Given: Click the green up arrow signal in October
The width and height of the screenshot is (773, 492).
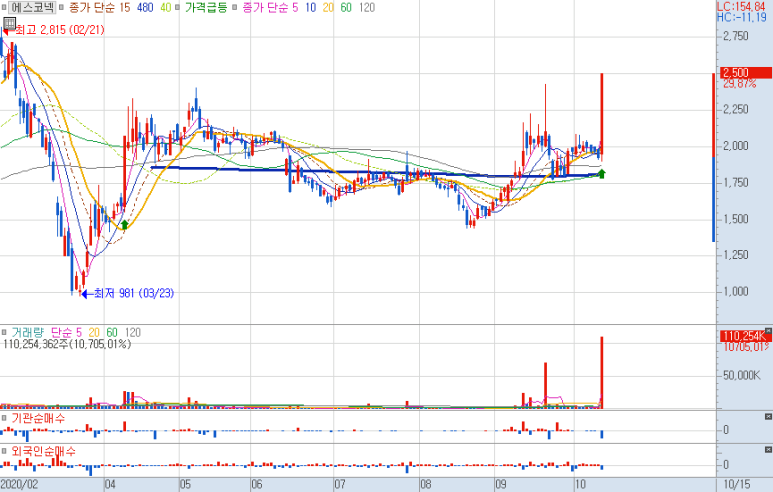Looking at the screenshot, I should [601, 173].
